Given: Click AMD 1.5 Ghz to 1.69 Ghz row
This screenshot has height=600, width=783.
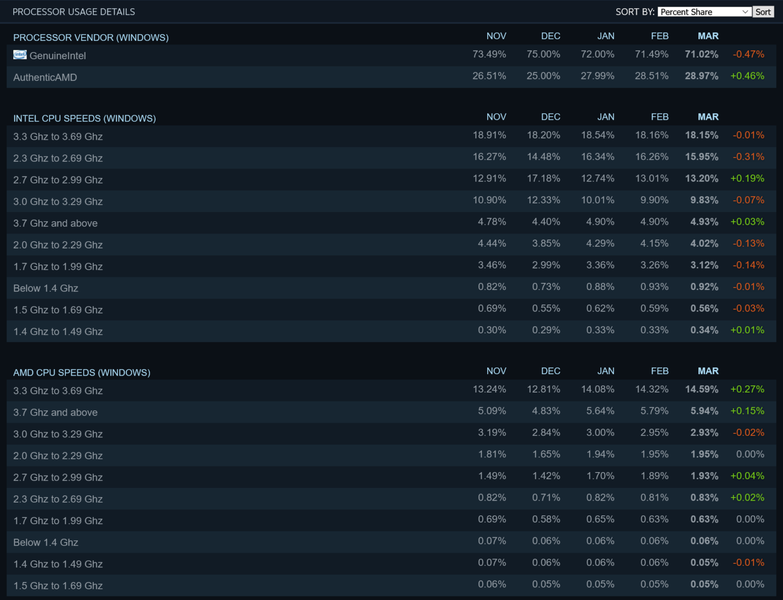Looking at the screenshot, I should (58, 585).
